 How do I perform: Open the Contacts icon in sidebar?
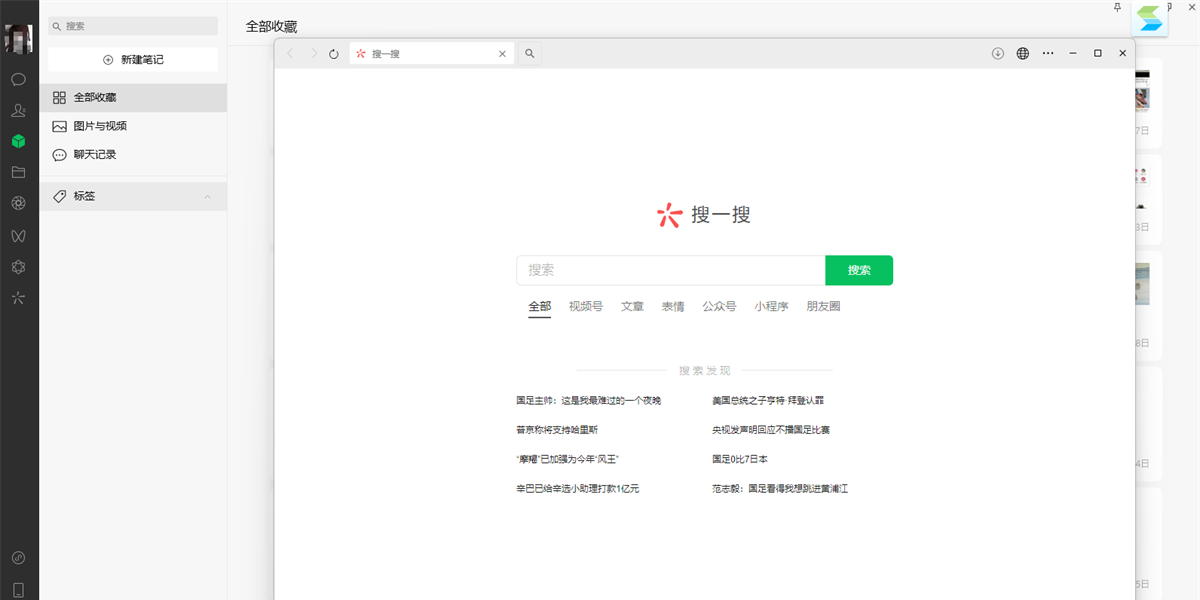18,110
